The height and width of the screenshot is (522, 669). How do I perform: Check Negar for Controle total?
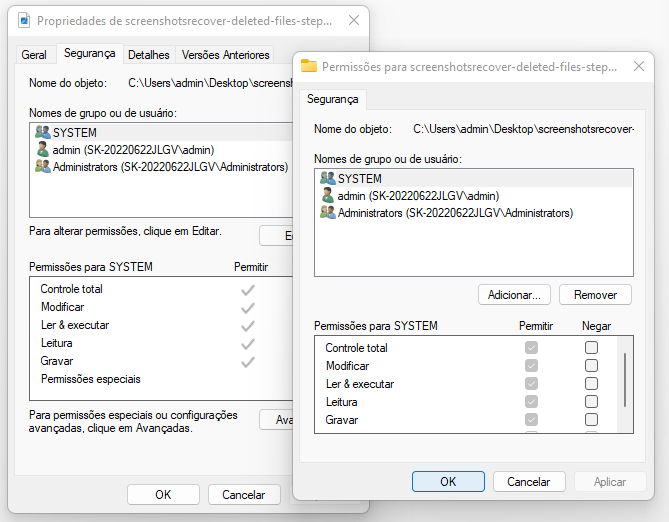[x=592, y=348]
